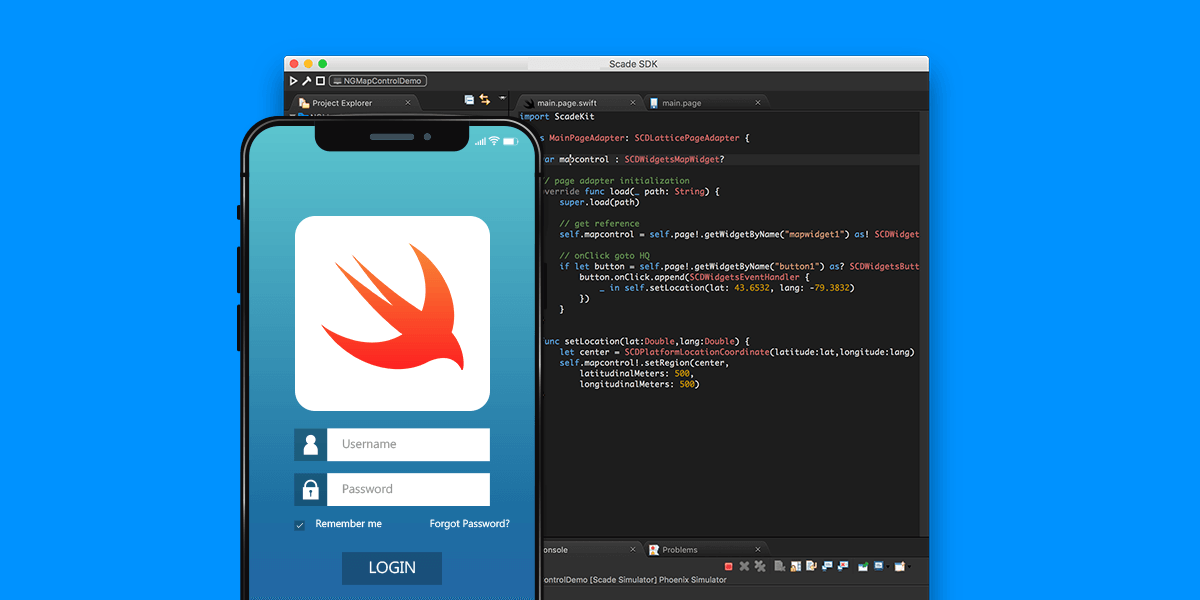Click the 'import ScadeKit' code line
Image resolution: width=1200 pixels, height=600 pixels.
(558, 117)
